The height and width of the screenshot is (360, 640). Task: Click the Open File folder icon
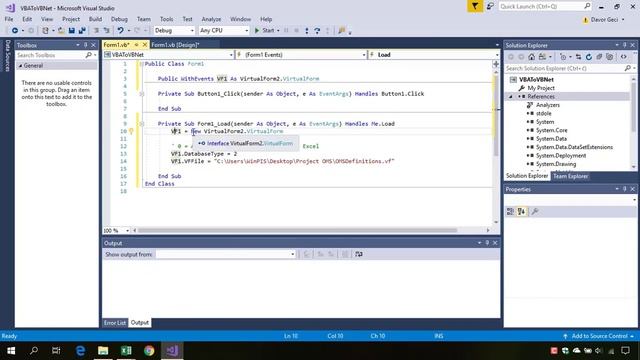(61, 31)
